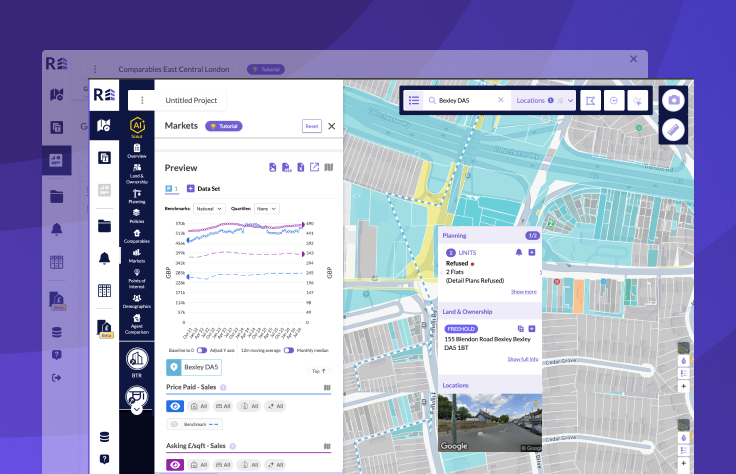Clear the Bexley DA5 search text
Viewport: 736px width, 474px height.
coord(501,100)
